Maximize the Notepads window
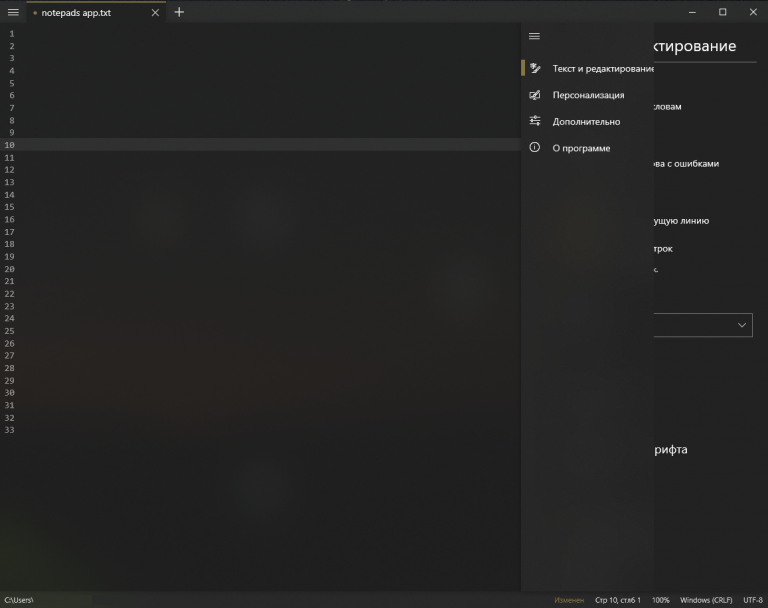The image size is (768, 608). coord(722,12)
